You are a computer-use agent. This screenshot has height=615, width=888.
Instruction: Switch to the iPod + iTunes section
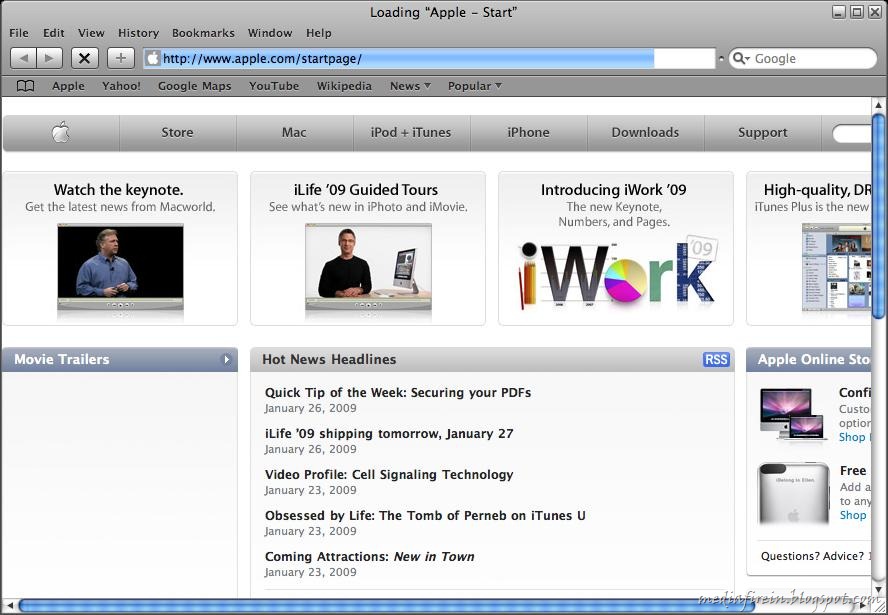click(x=411, y=132)
